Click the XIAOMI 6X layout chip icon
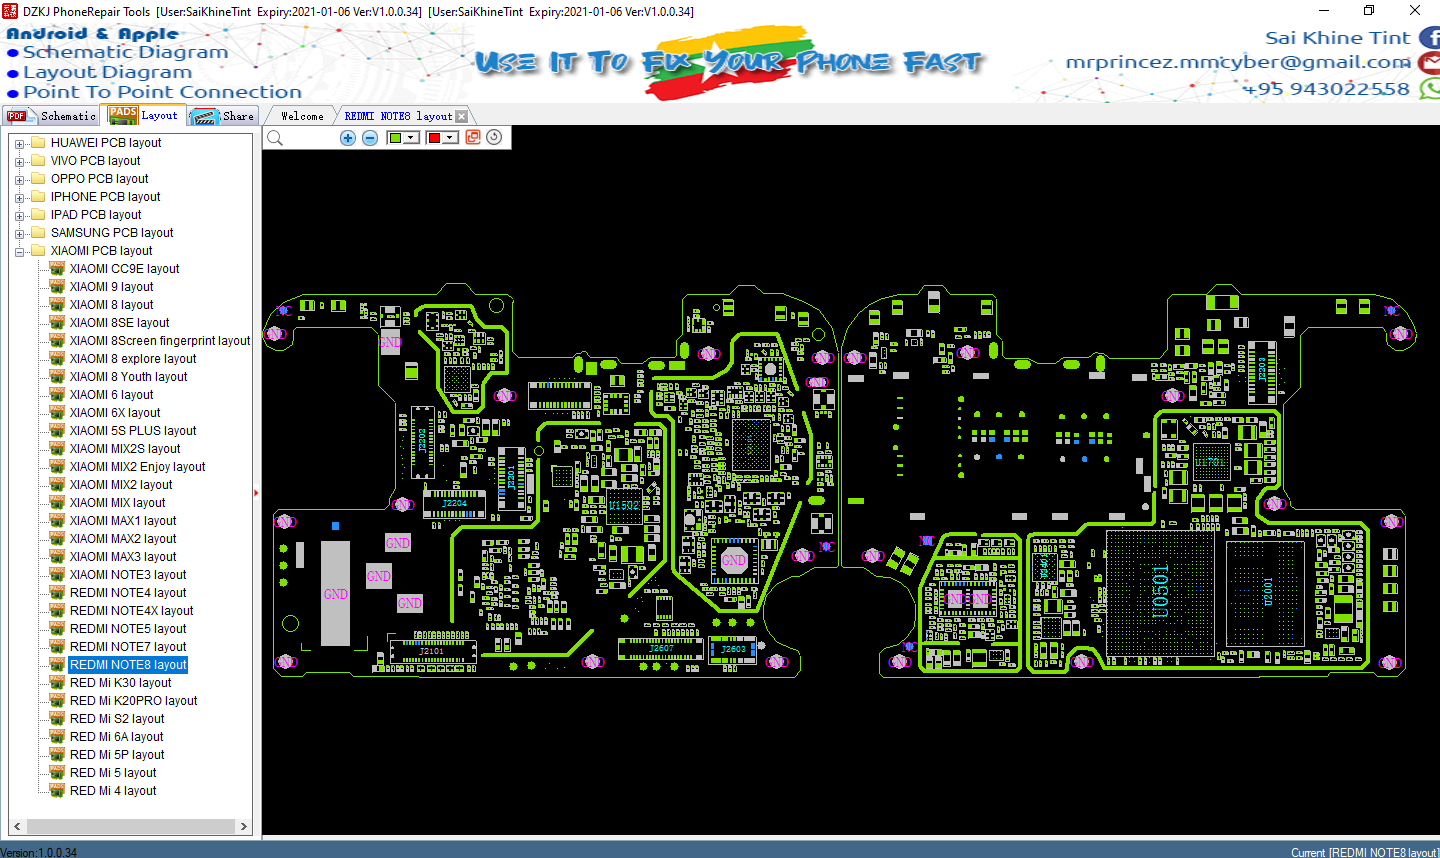The height and width of the screenshot is (858, 1440). (x=57, y=413)
